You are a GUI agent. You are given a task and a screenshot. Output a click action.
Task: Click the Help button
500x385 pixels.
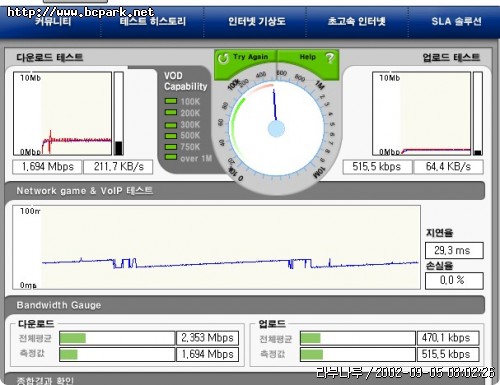tap(308, 57)
